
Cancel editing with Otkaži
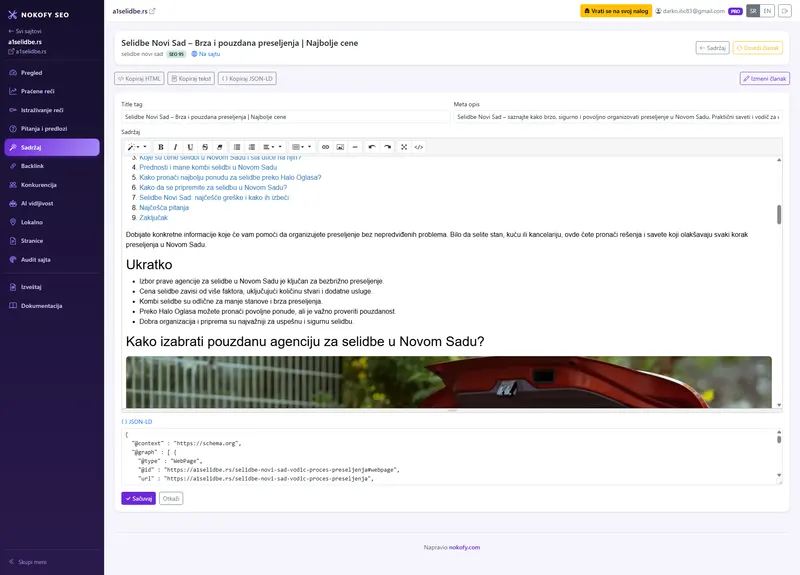tap(171, 498)
